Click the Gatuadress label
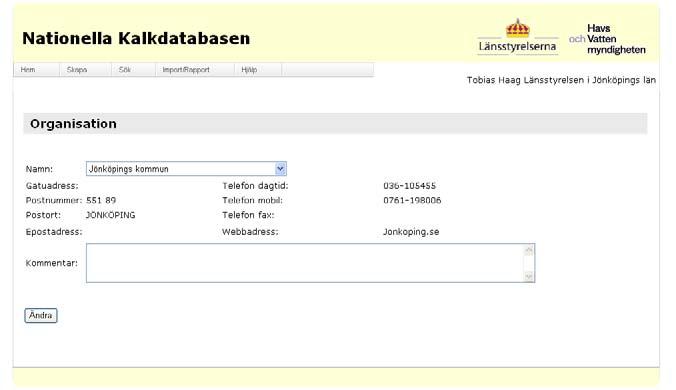Image resolution: width=676 pixels, height=390 pixels. click(x=52, y=186)
